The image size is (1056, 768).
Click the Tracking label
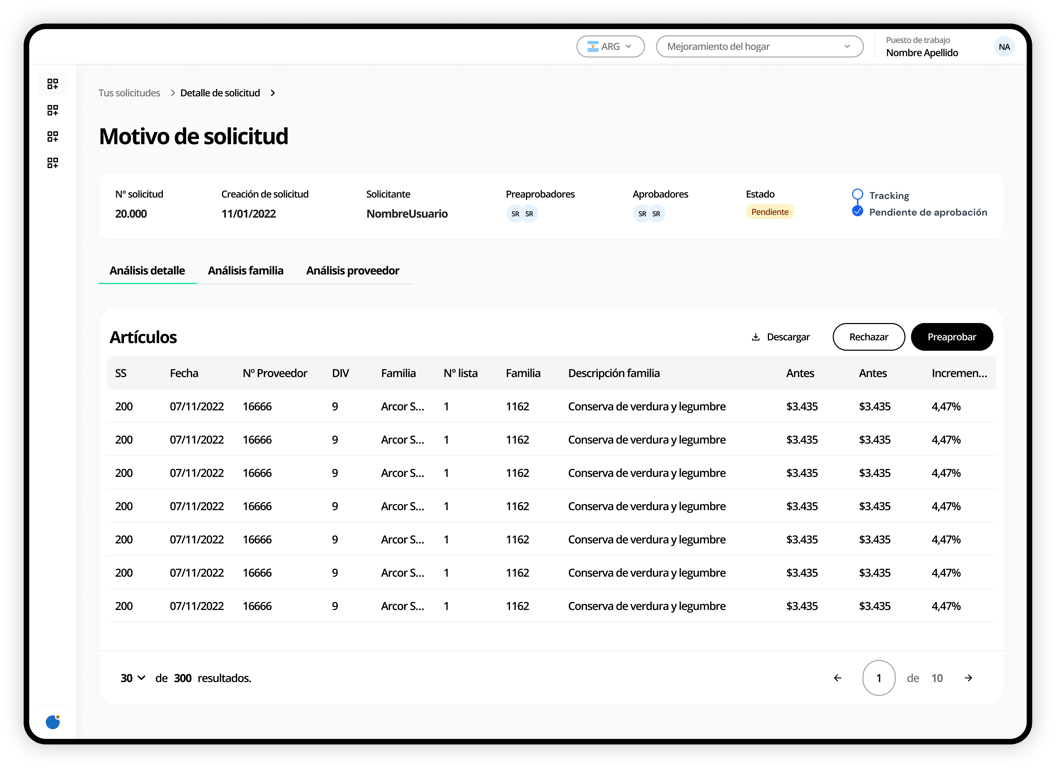tap(889, 195)
